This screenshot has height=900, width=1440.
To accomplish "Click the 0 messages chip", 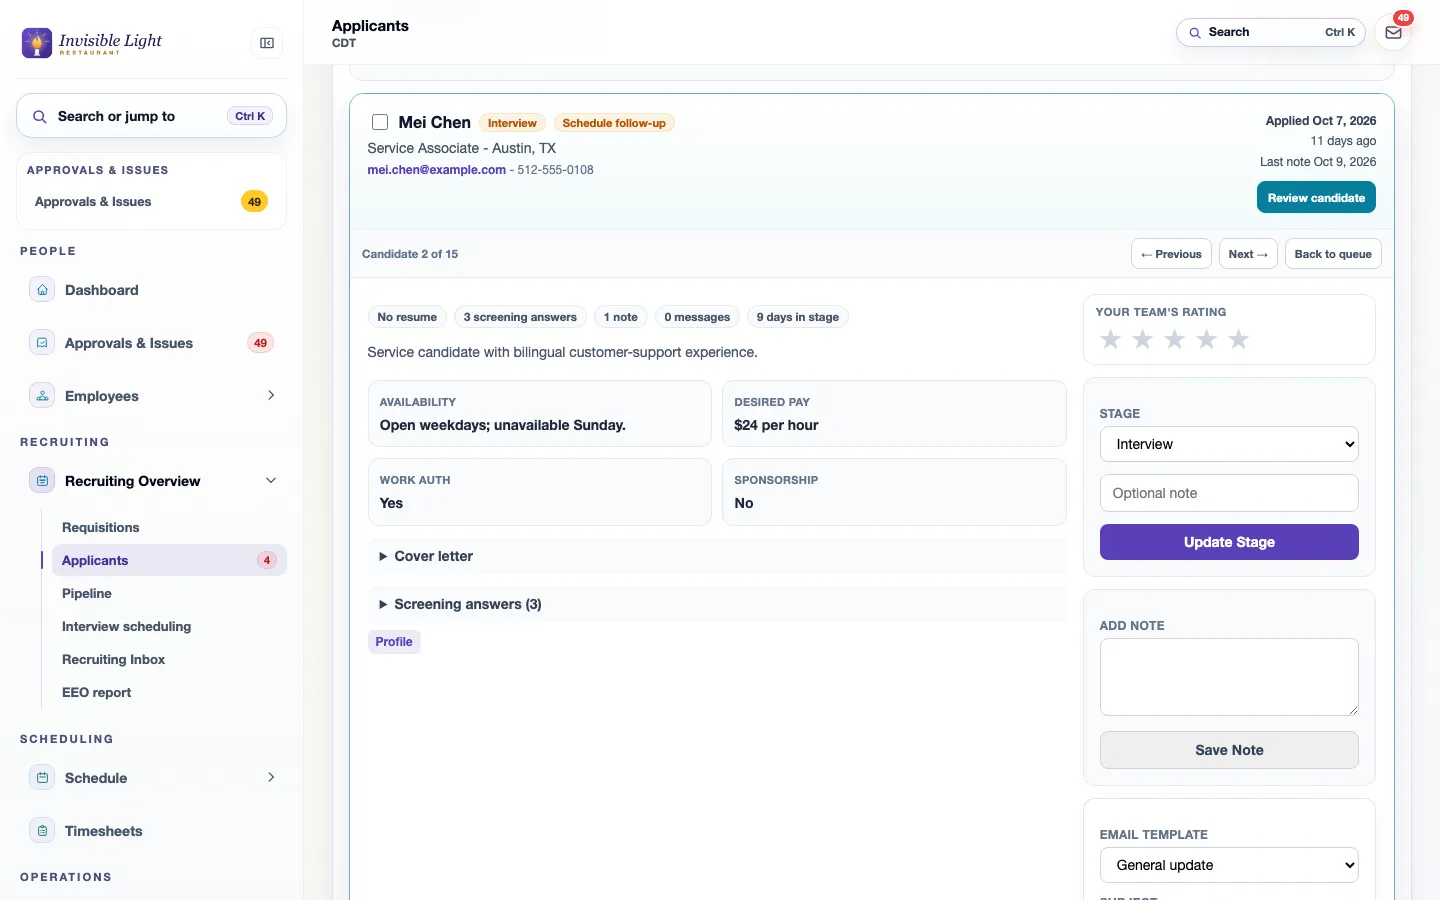I will tap(697, 317).
